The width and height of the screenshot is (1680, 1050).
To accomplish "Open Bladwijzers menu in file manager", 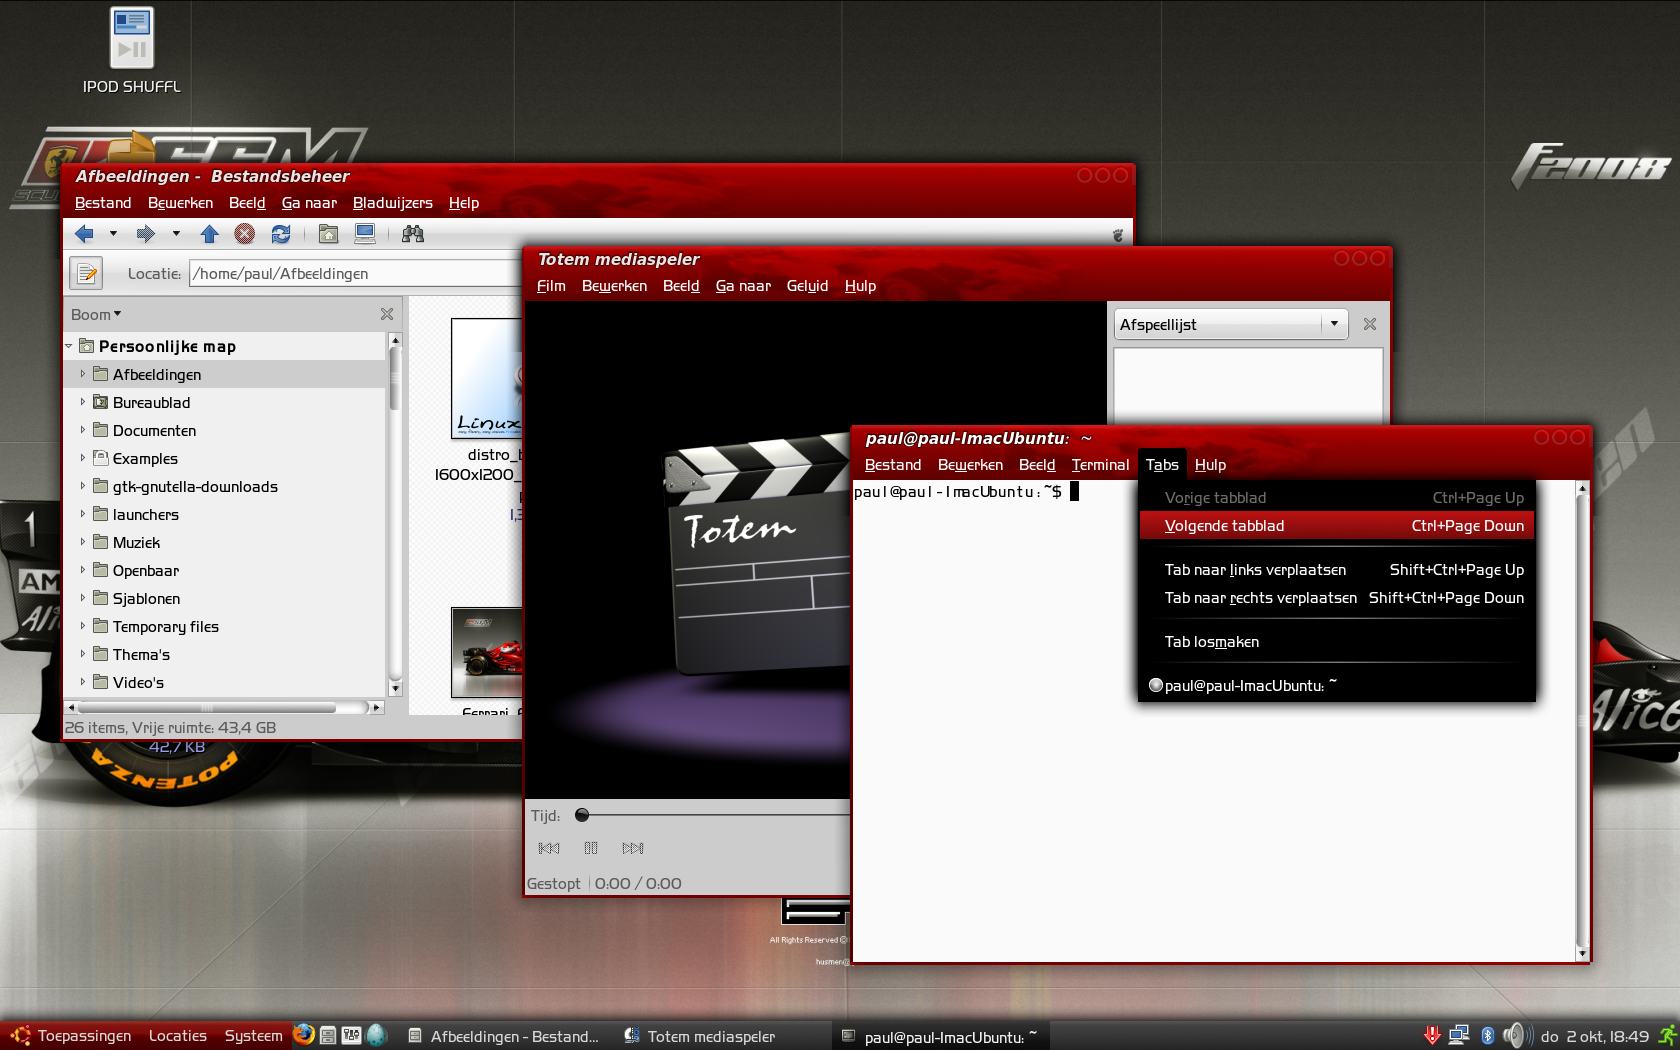I will 393,202.
